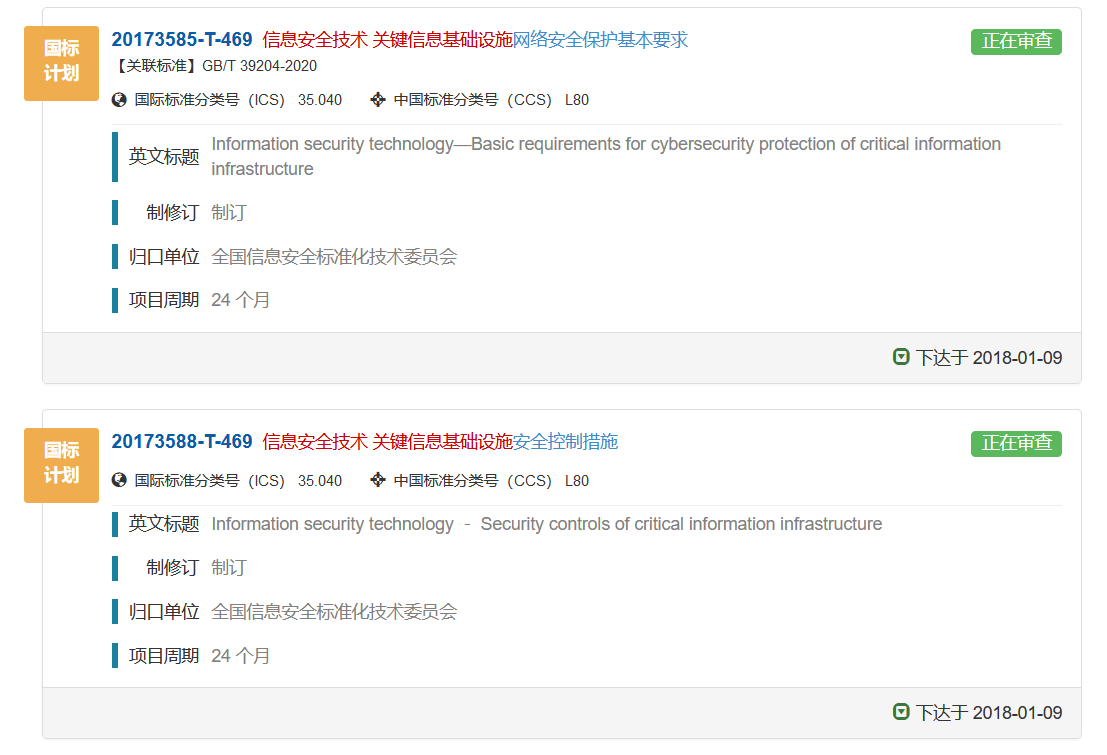The image size is (1107, 755).
Task: Click the second 国标计划 orange badge
Action: pyautogui.click(x=61, y=465)
